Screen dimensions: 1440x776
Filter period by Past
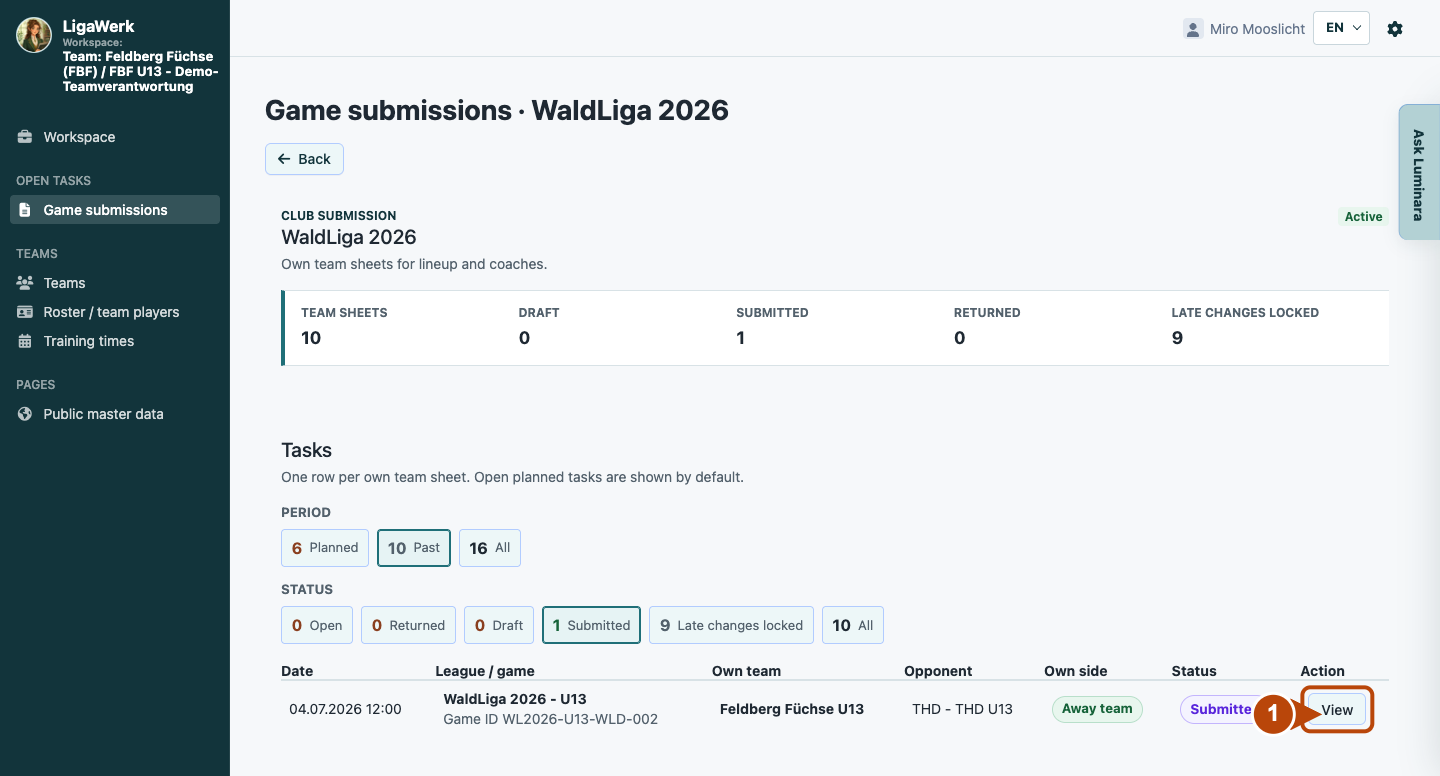pyautogui.click(x=414, y=548)
